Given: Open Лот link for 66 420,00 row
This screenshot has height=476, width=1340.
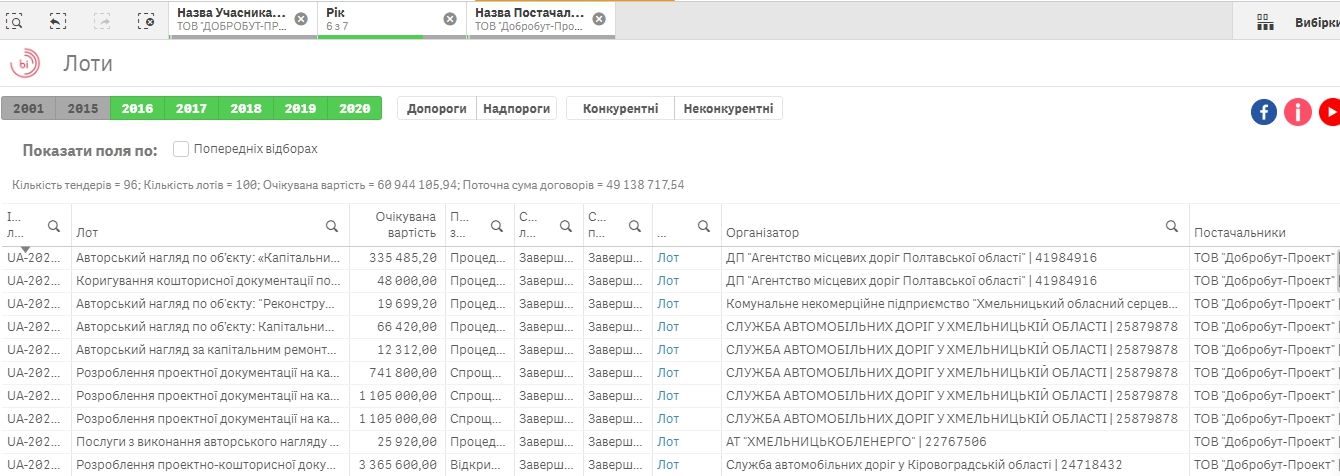Looking at the screenshot, I should pos(667,326).
